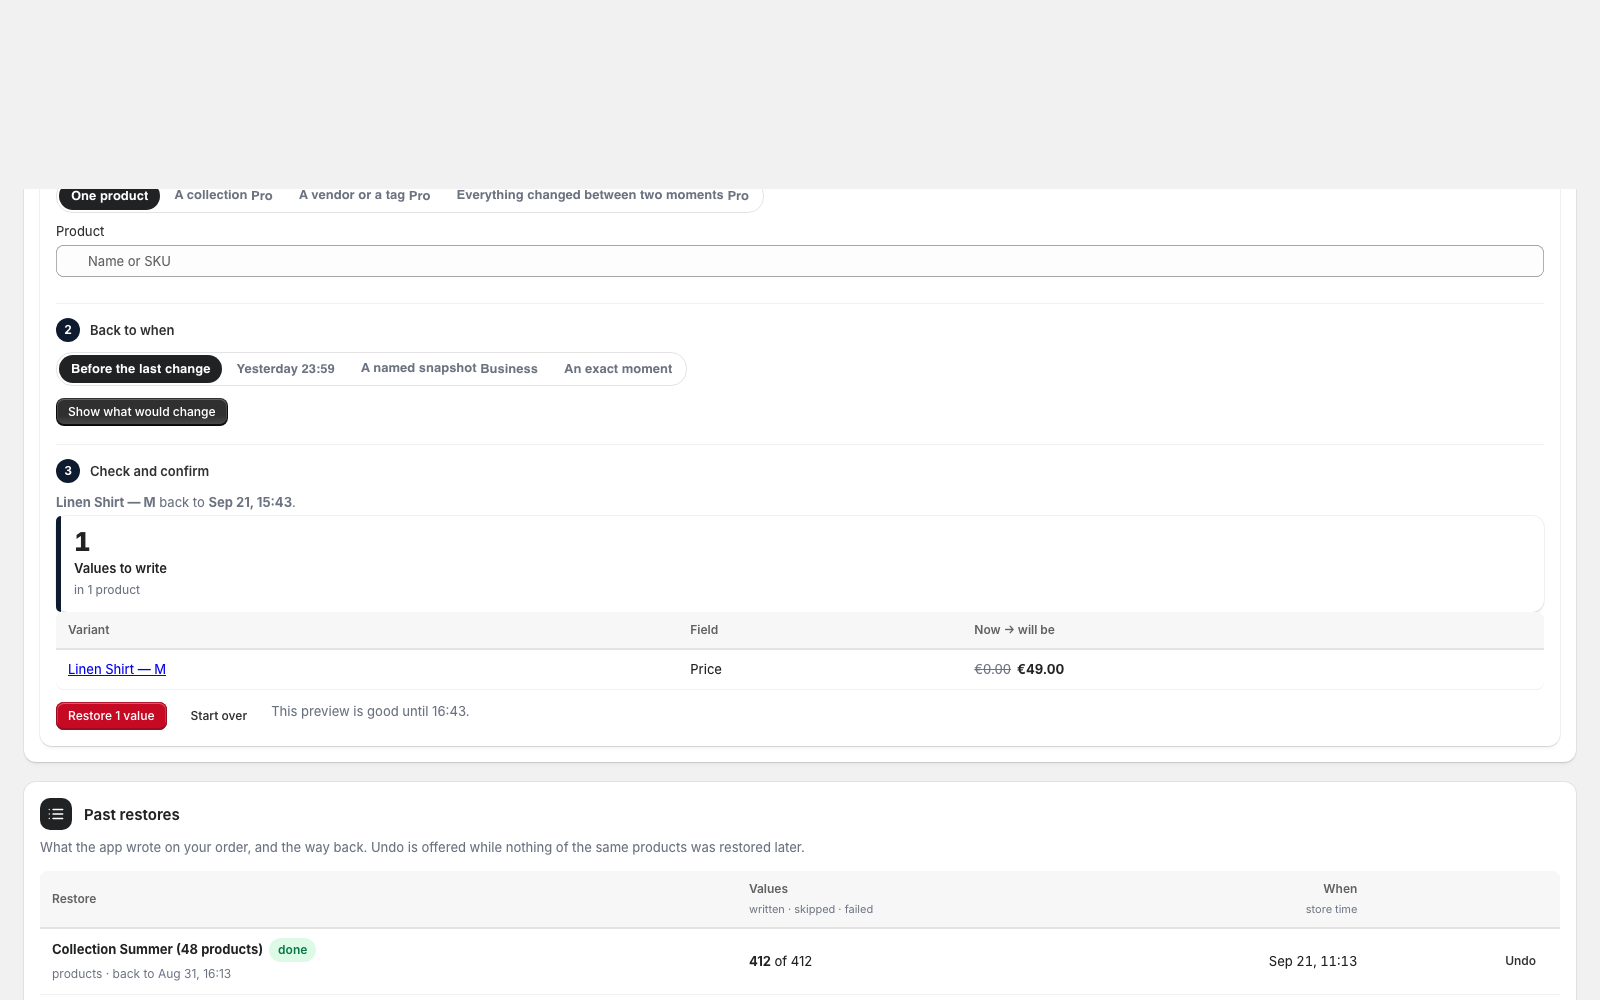This screenshot has width=1600, height=1000.
Task: Click Start over
Action: [x=219, y=716]
